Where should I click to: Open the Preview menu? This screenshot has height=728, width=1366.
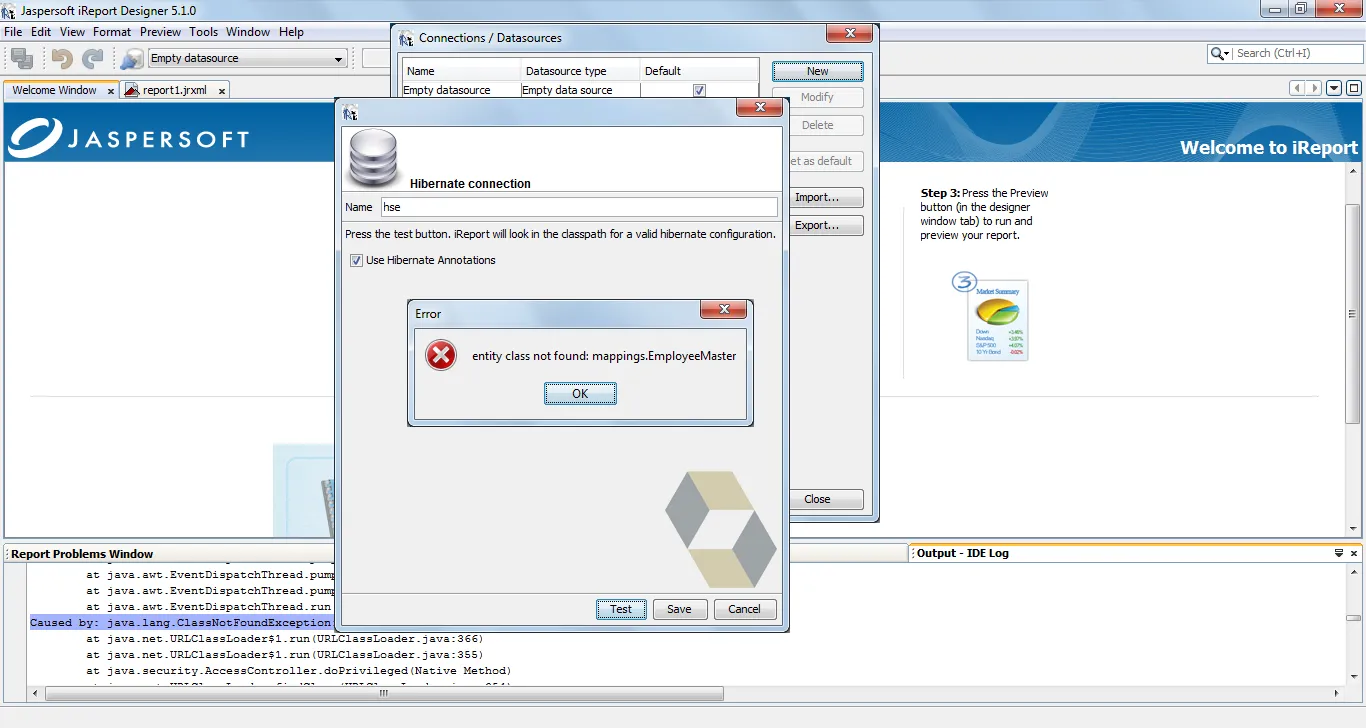[x=160, y=32]
